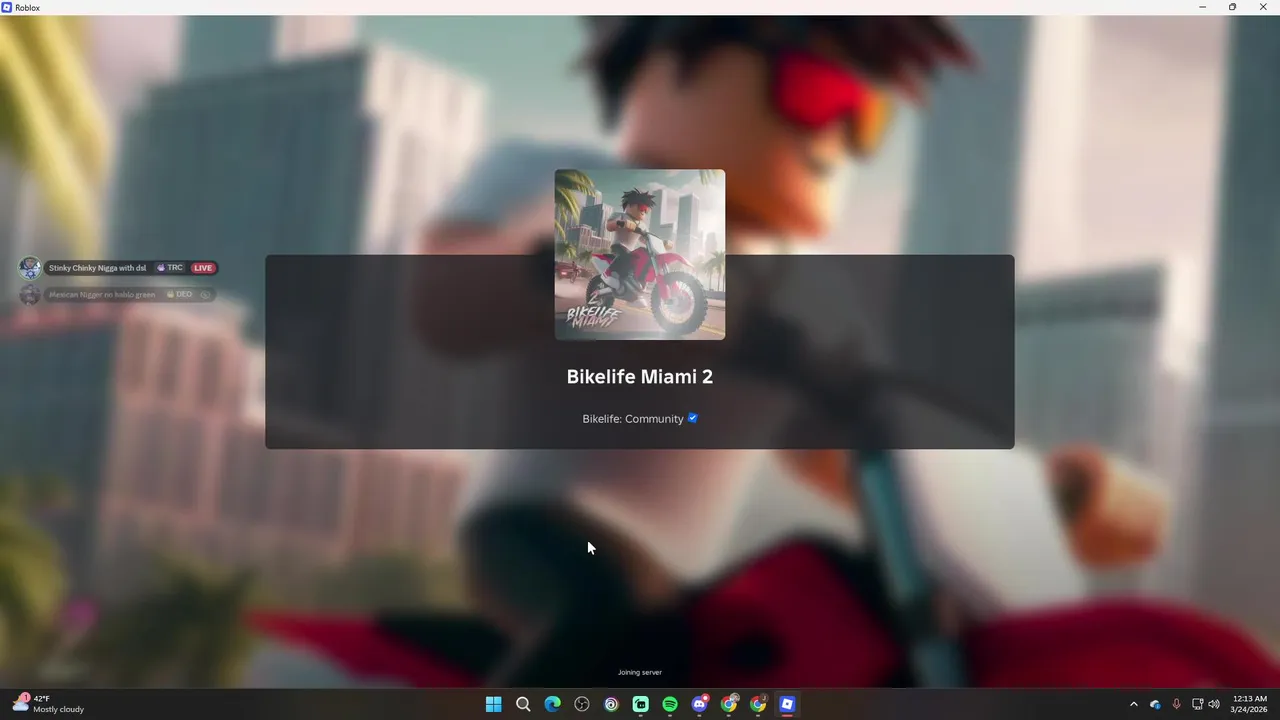
Task: Click the "Joining server" status text
Action: (640, 673)
